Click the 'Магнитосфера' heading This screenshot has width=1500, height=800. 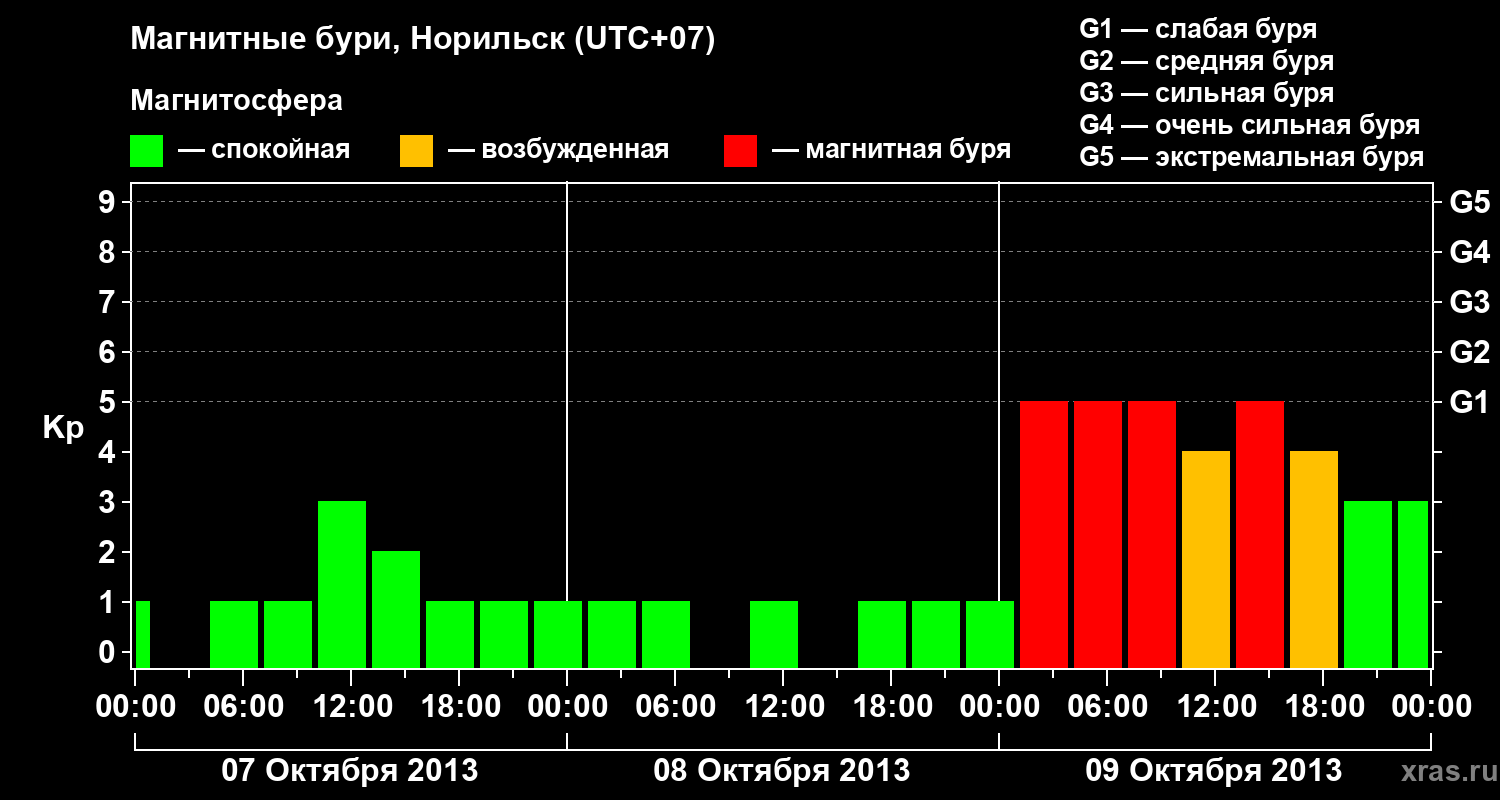click(x=236, y=101)
